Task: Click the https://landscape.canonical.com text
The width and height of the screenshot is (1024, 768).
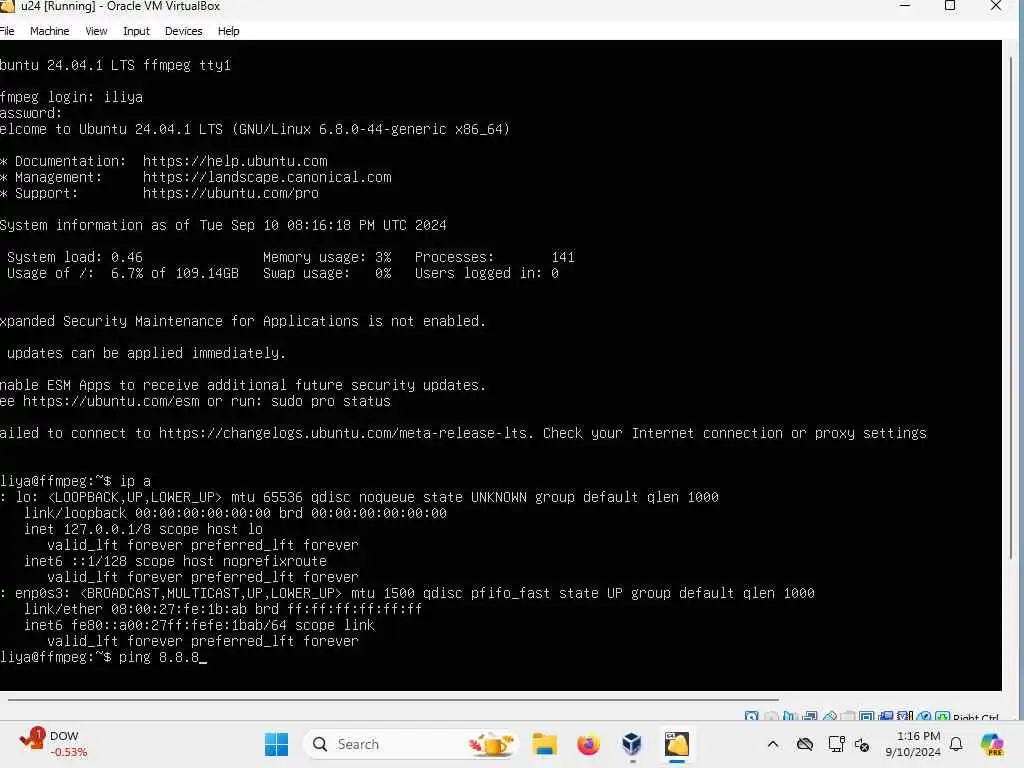Action: [267, 177]
